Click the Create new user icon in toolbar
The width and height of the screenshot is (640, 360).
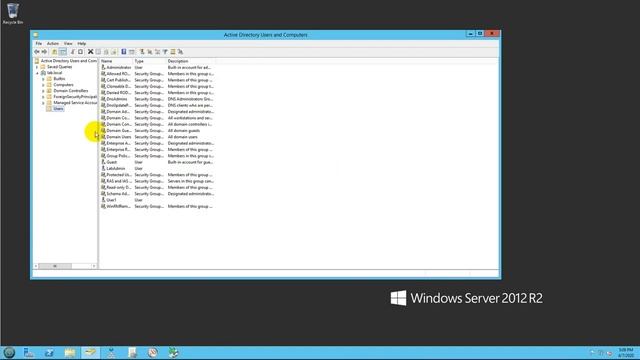pyautogui.click(x=142, y=52)
